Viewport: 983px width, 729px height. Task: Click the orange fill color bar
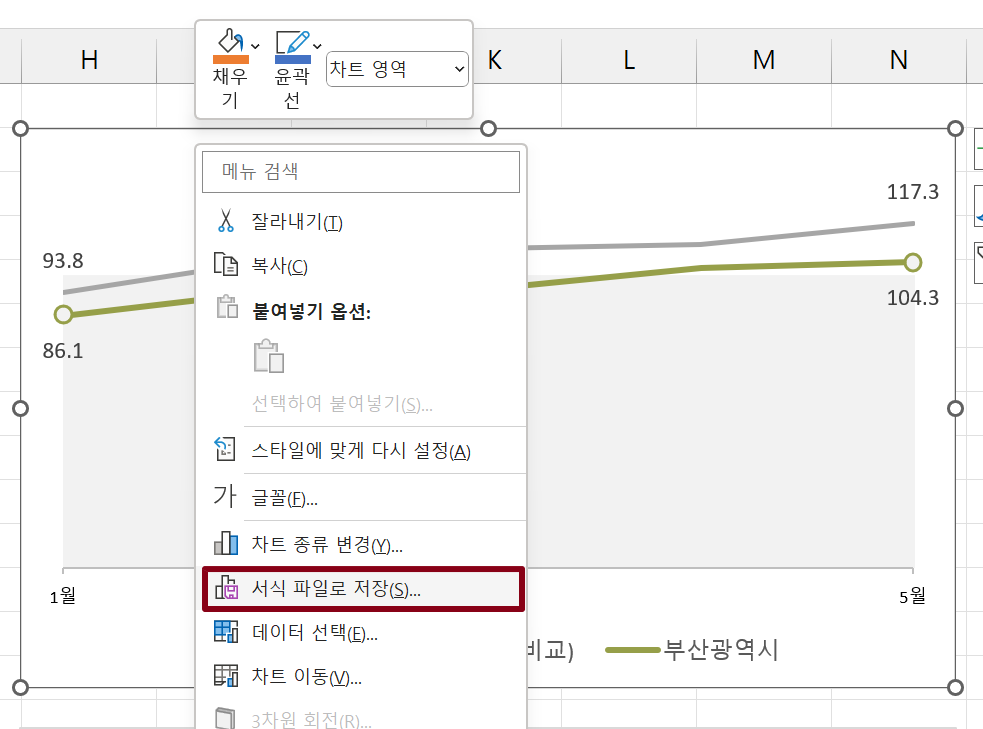coord(231,60)
